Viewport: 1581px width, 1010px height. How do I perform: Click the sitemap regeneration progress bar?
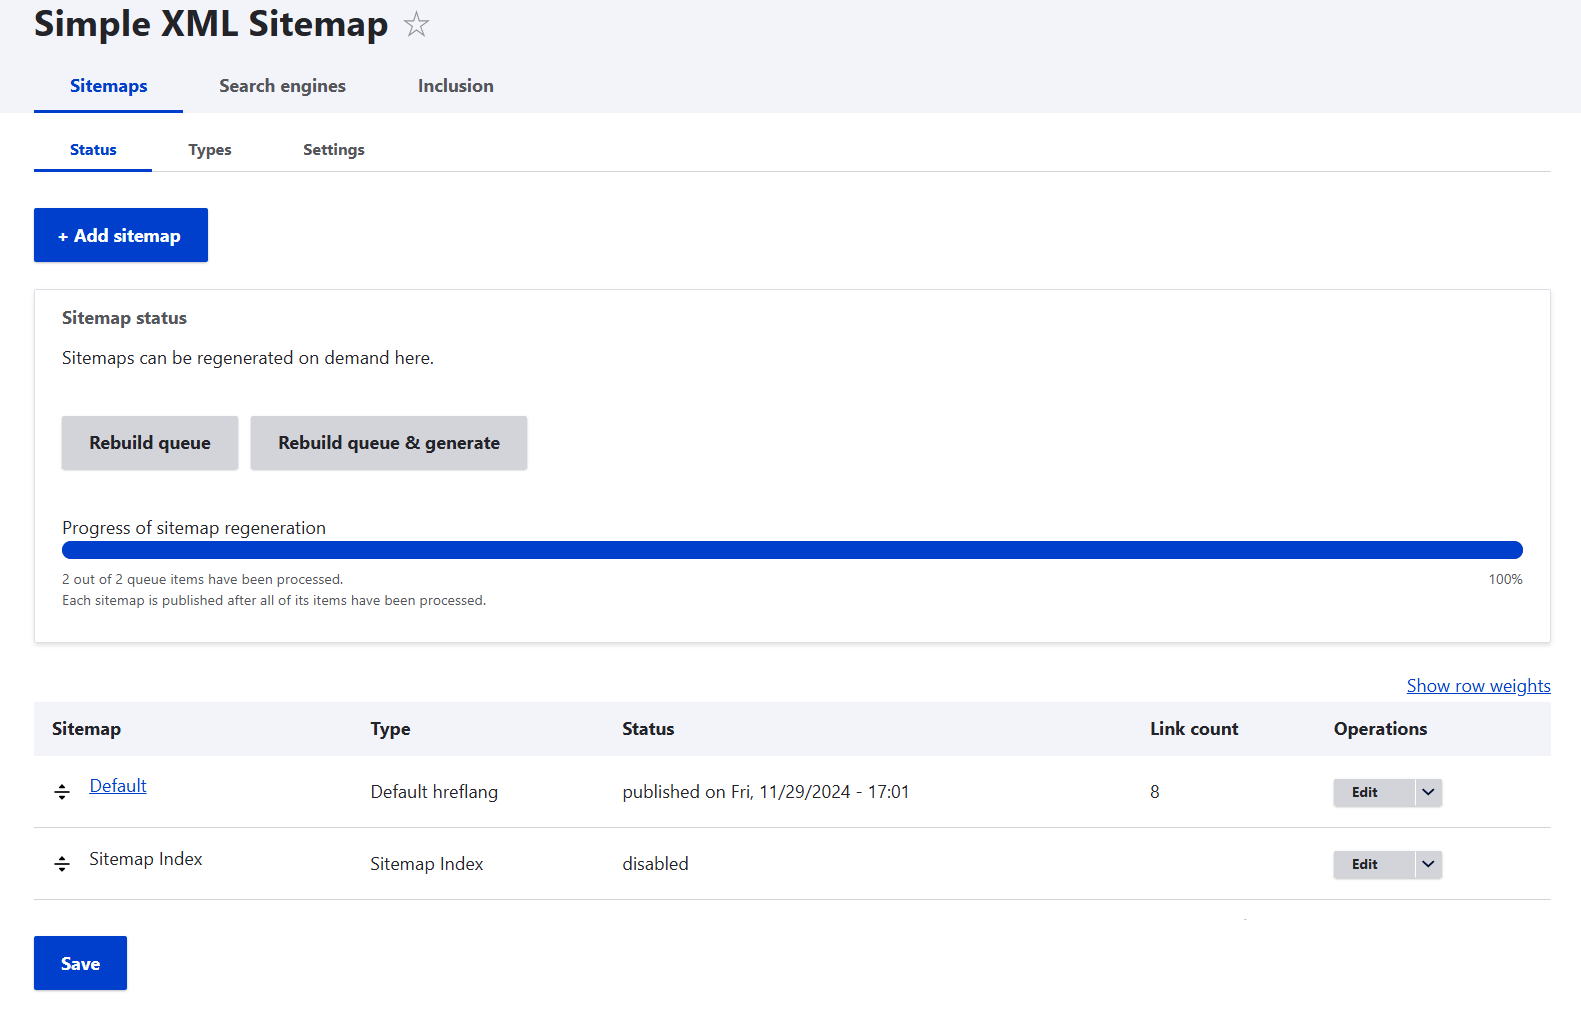point(792,550)
